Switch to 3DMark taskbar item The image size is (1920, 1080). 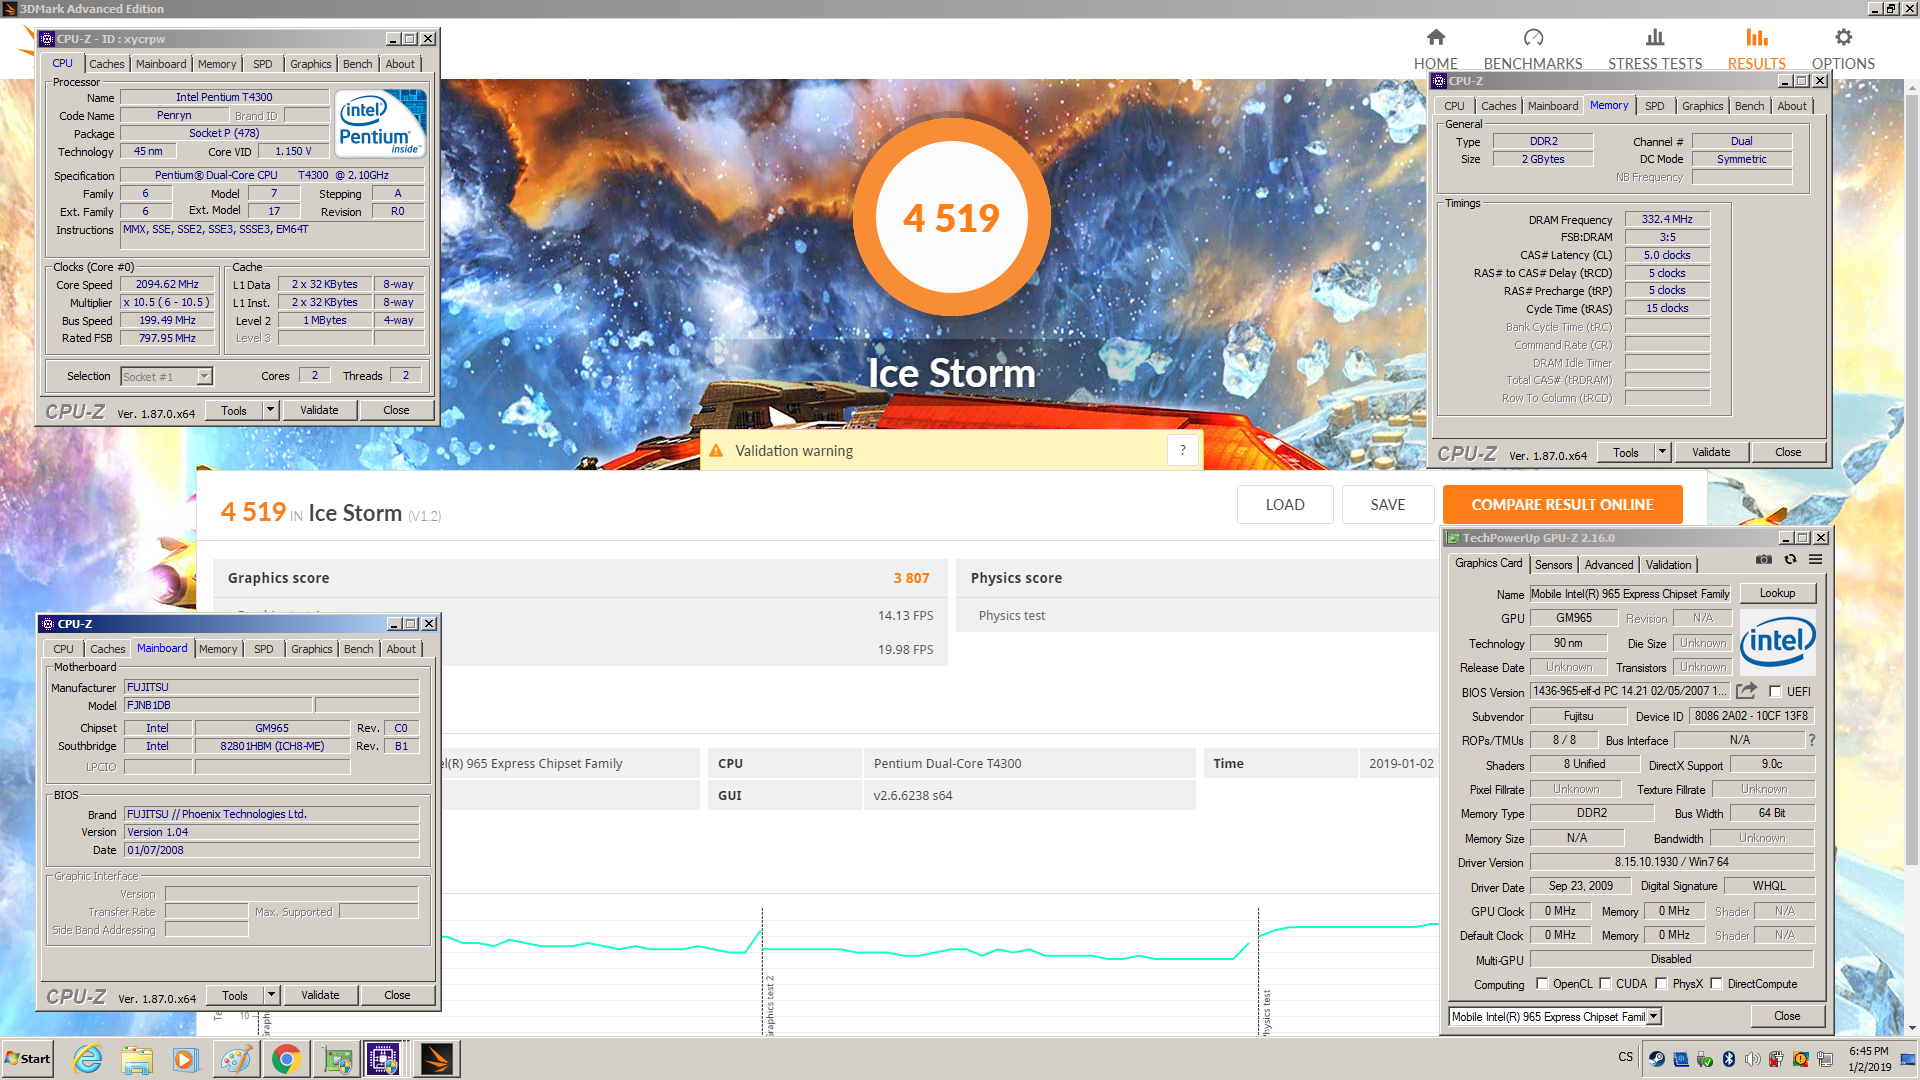point(436,1059)
